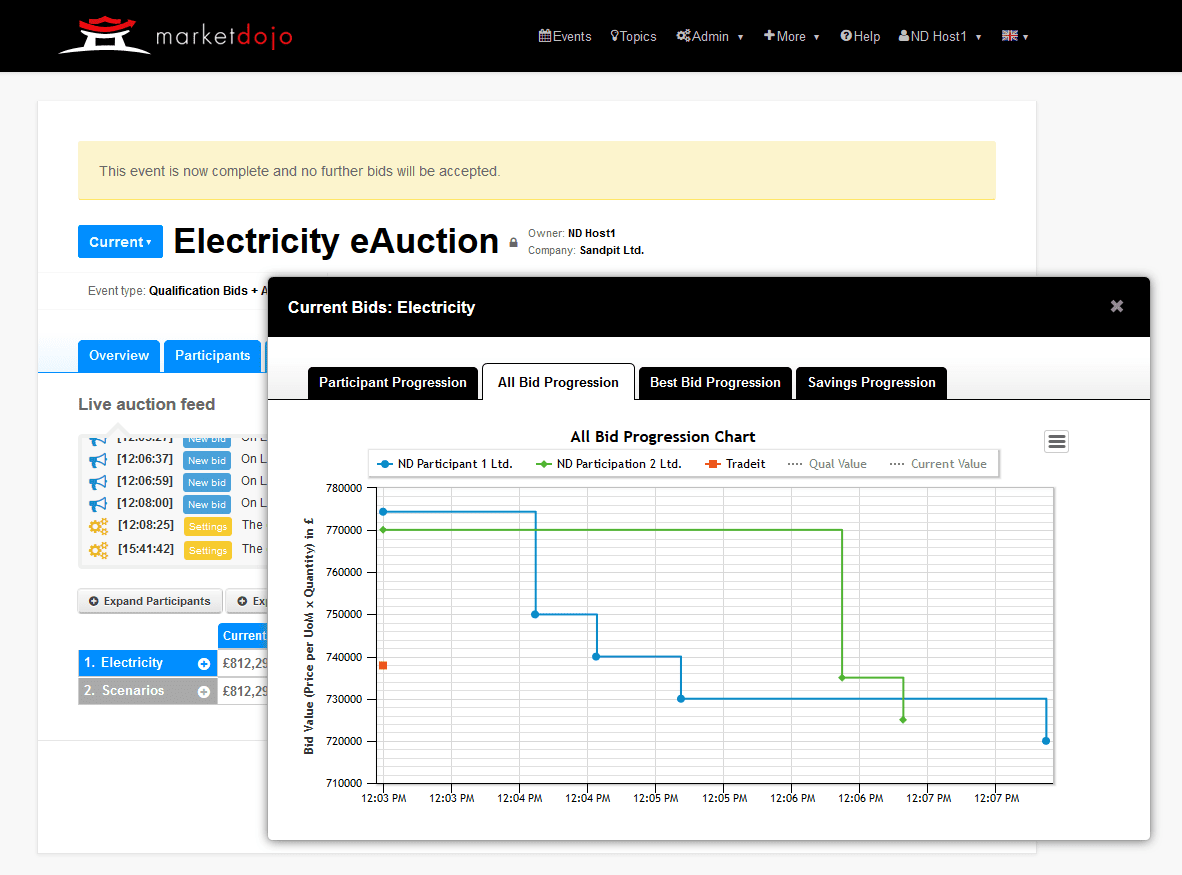
Task: Toggle the Tradeit series in legend
Action: point(735,464)
